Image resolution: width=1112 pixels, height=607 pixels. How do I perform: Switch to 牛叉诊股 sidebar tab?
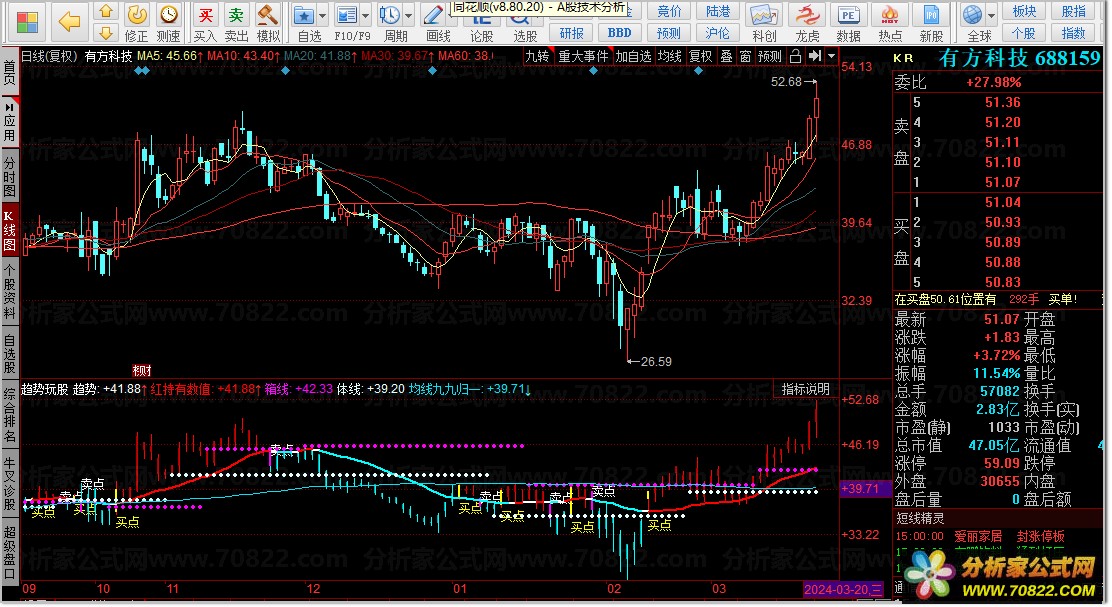[x=9, y=484]
